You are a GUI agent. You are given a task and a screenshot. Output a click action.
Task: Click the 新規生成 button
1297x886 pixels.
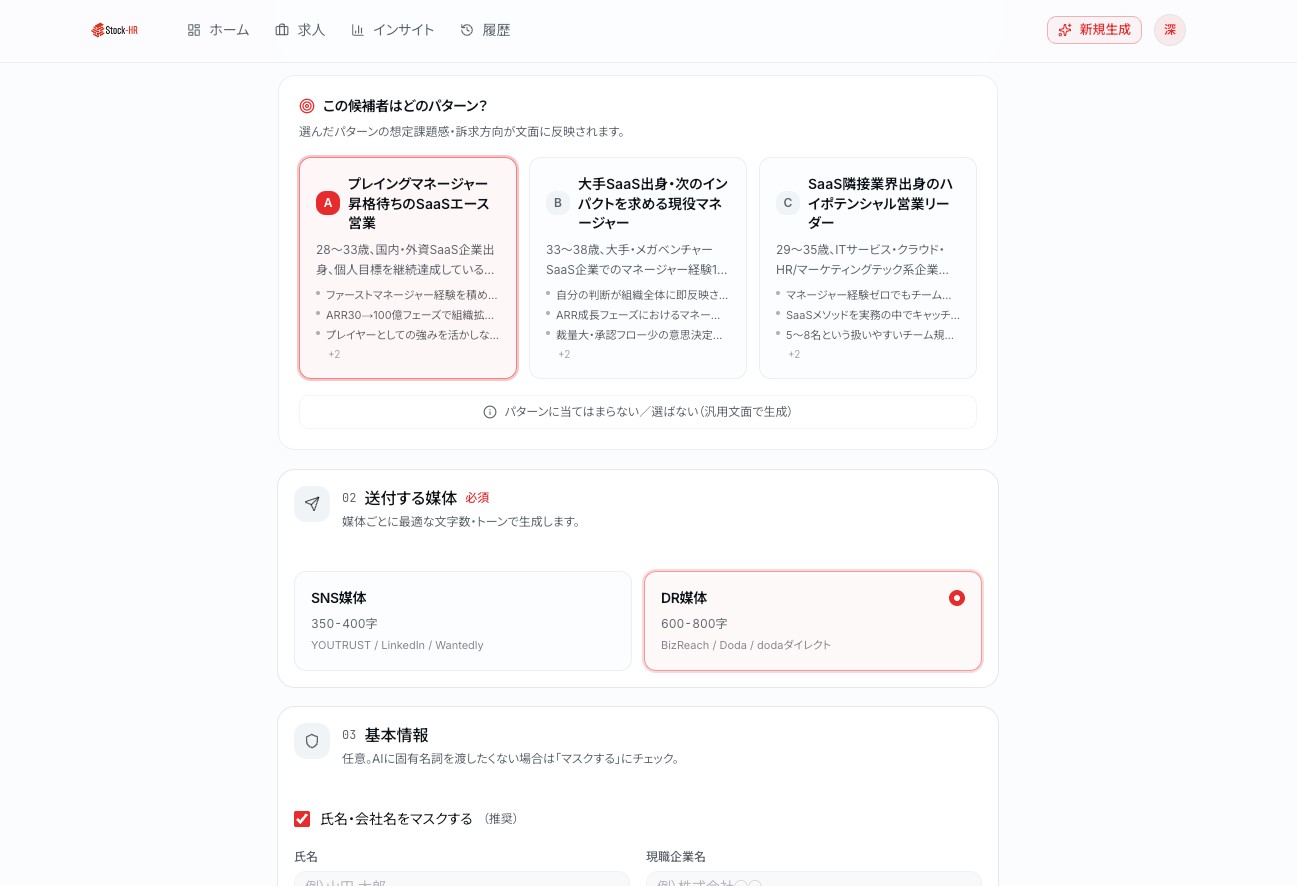click(1094, 30)
